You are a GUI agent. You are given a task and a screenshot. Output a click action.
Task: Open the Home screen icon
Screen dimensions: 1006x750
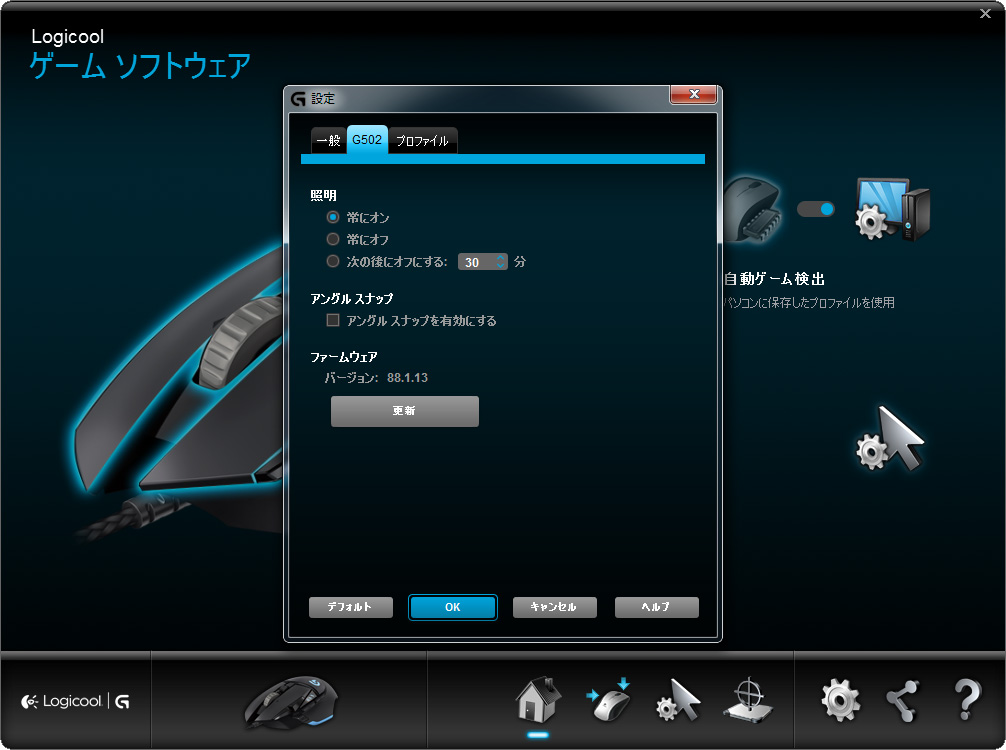(x=538, y=699)
